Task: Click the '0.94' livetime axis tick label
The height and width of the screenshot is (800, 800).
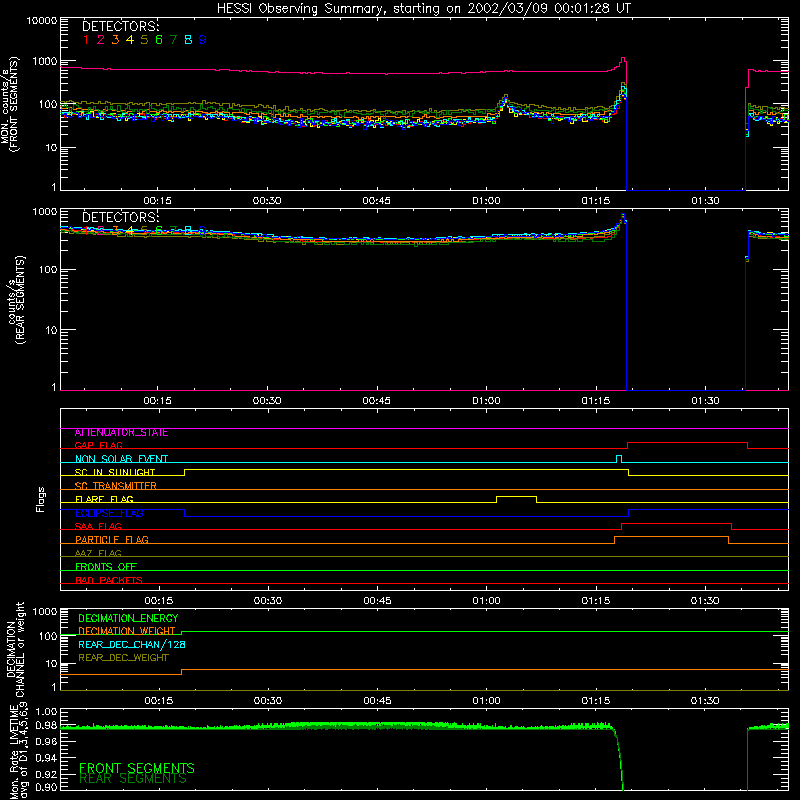Action: 46,758
